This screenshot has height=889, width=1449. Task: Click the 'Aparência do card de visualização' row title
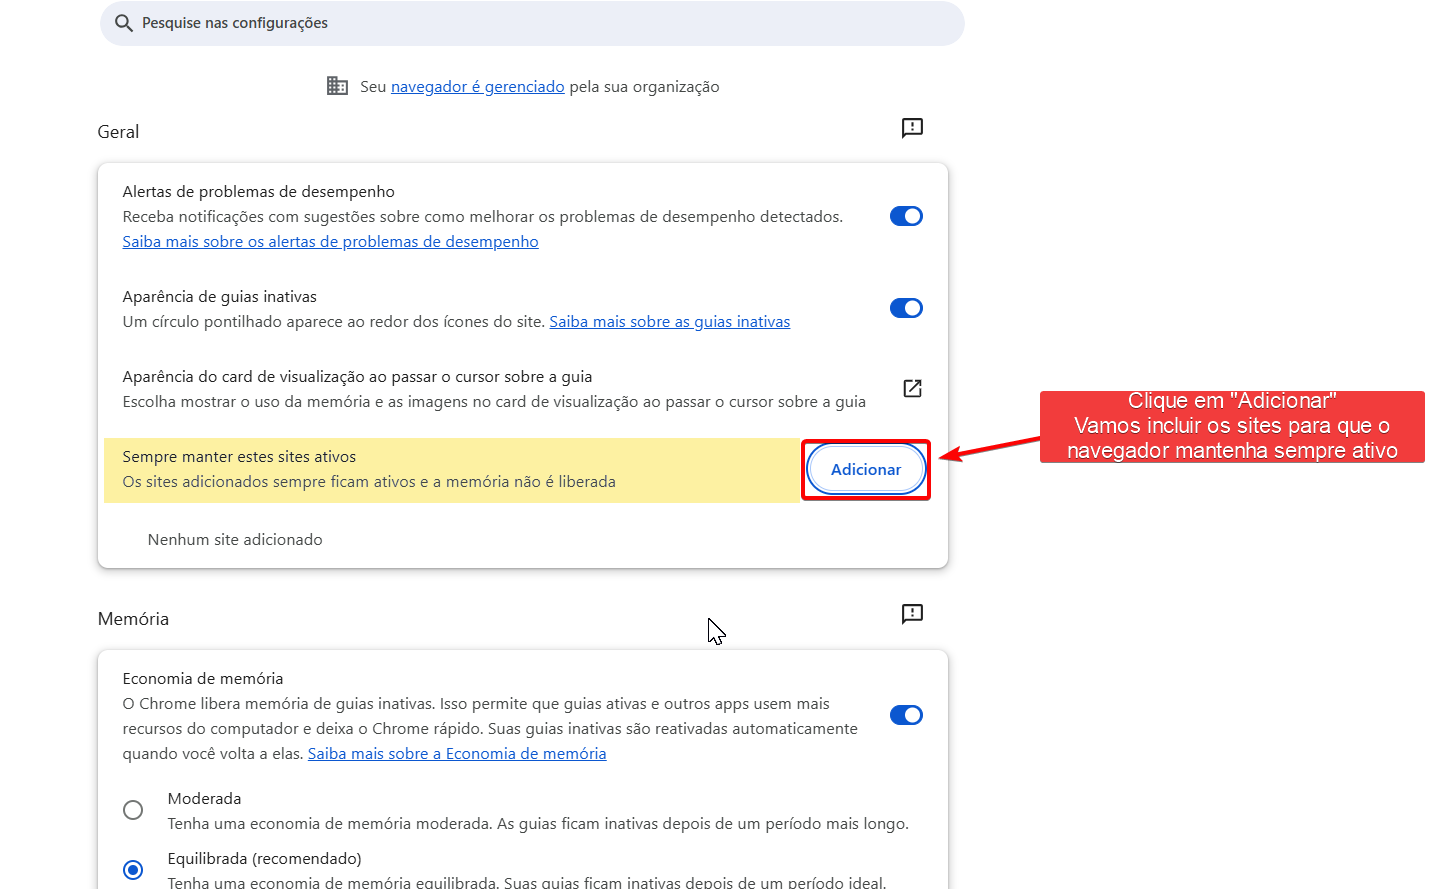[357, 377]
